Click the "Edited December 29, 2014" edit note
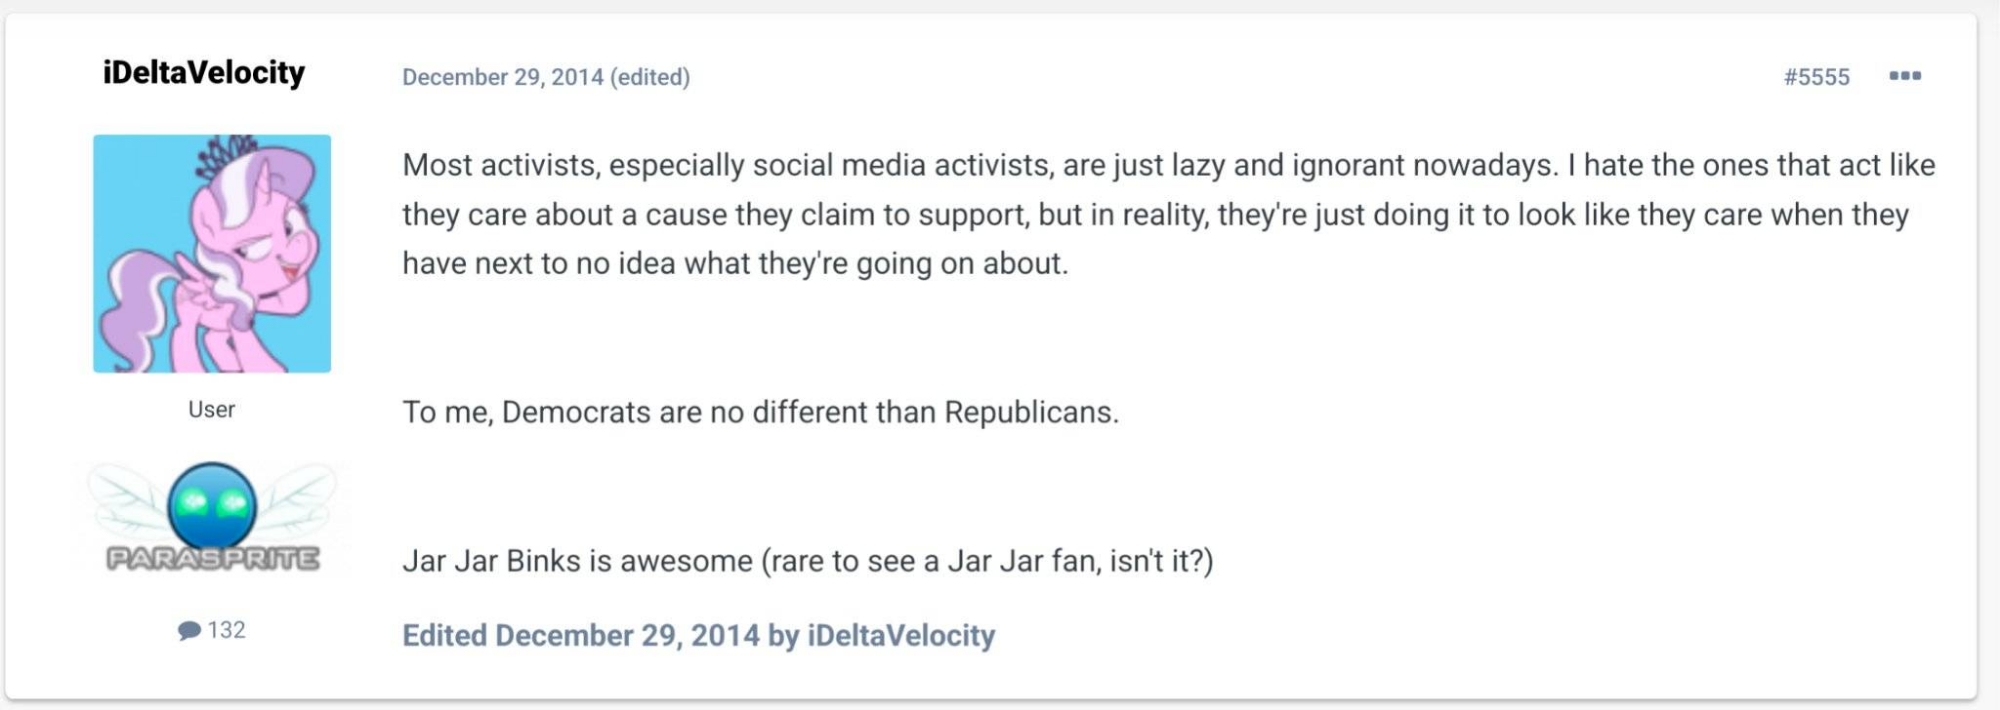The height and width of the screenshot is (710, 2000). coord(581,636)
